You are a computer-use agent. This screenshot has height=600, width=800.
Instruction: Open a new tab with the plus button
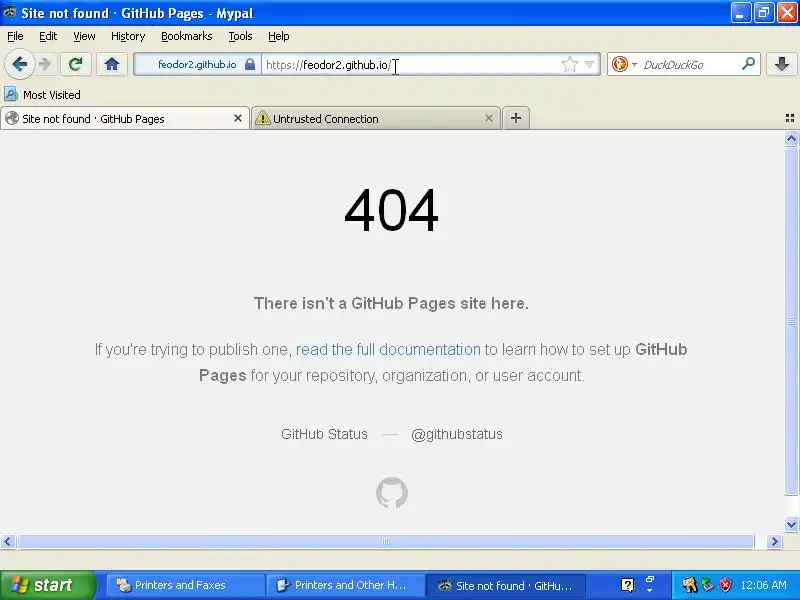tap(516, 118)
